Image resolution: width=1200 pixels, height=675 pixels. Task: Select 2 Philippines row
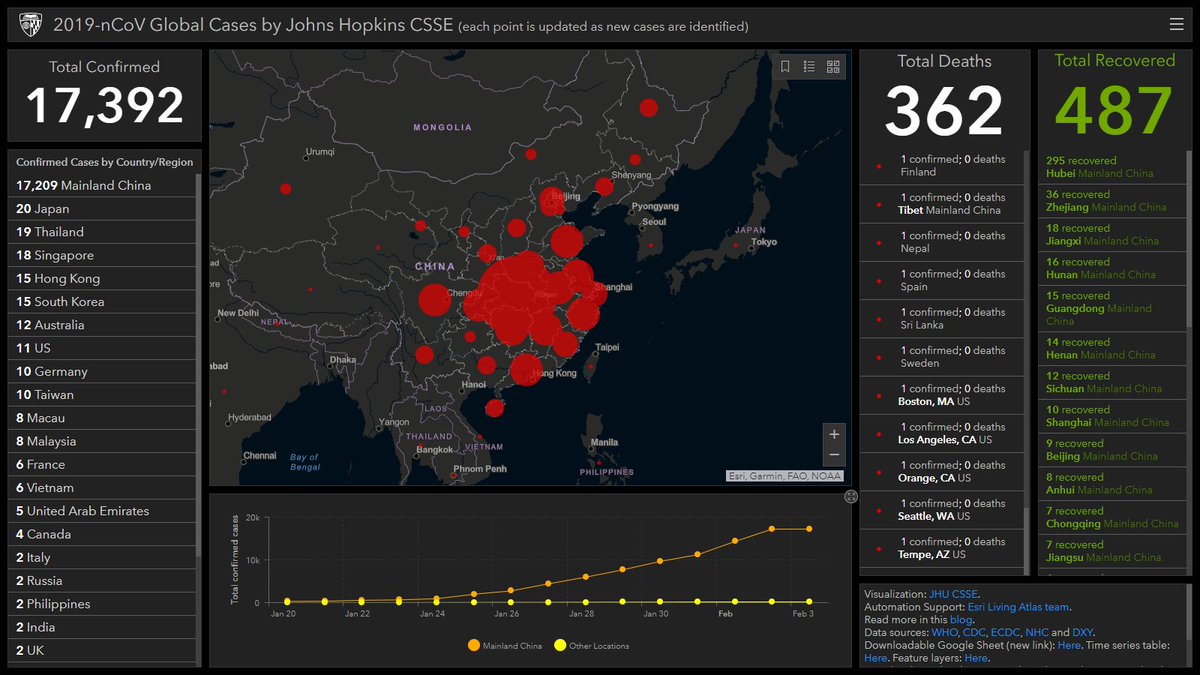click(103, 604)
